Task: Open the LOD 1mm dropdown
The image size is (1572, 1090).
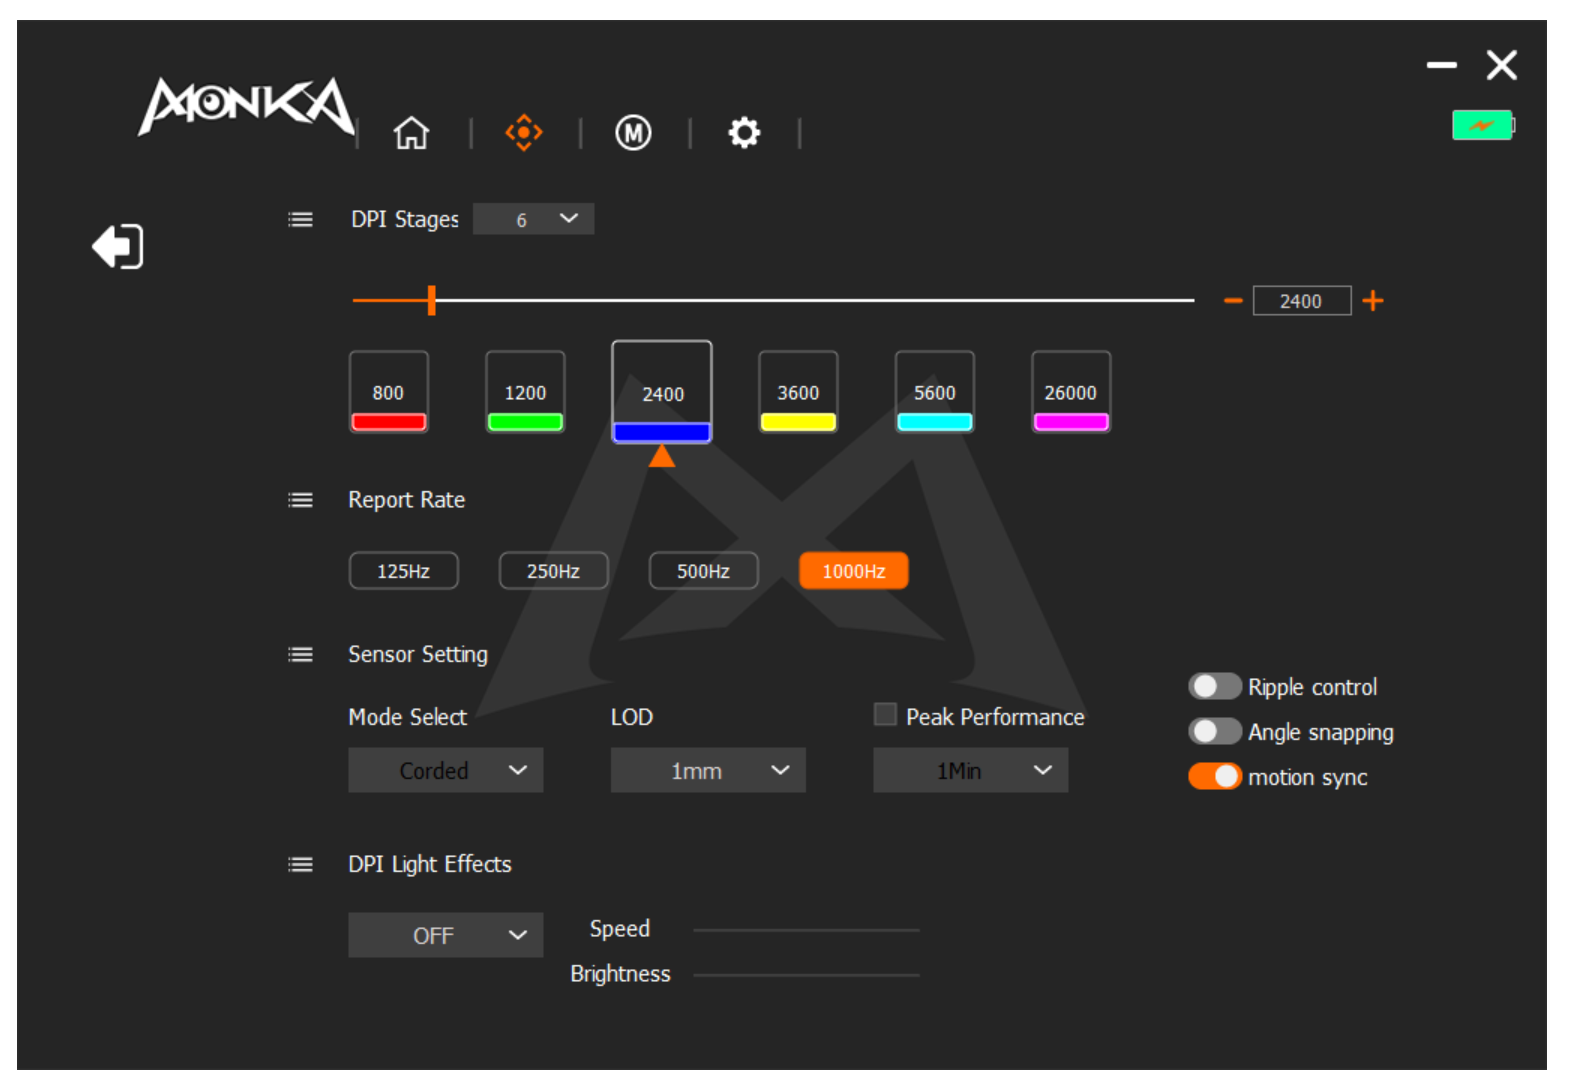Action: [708, 771]
